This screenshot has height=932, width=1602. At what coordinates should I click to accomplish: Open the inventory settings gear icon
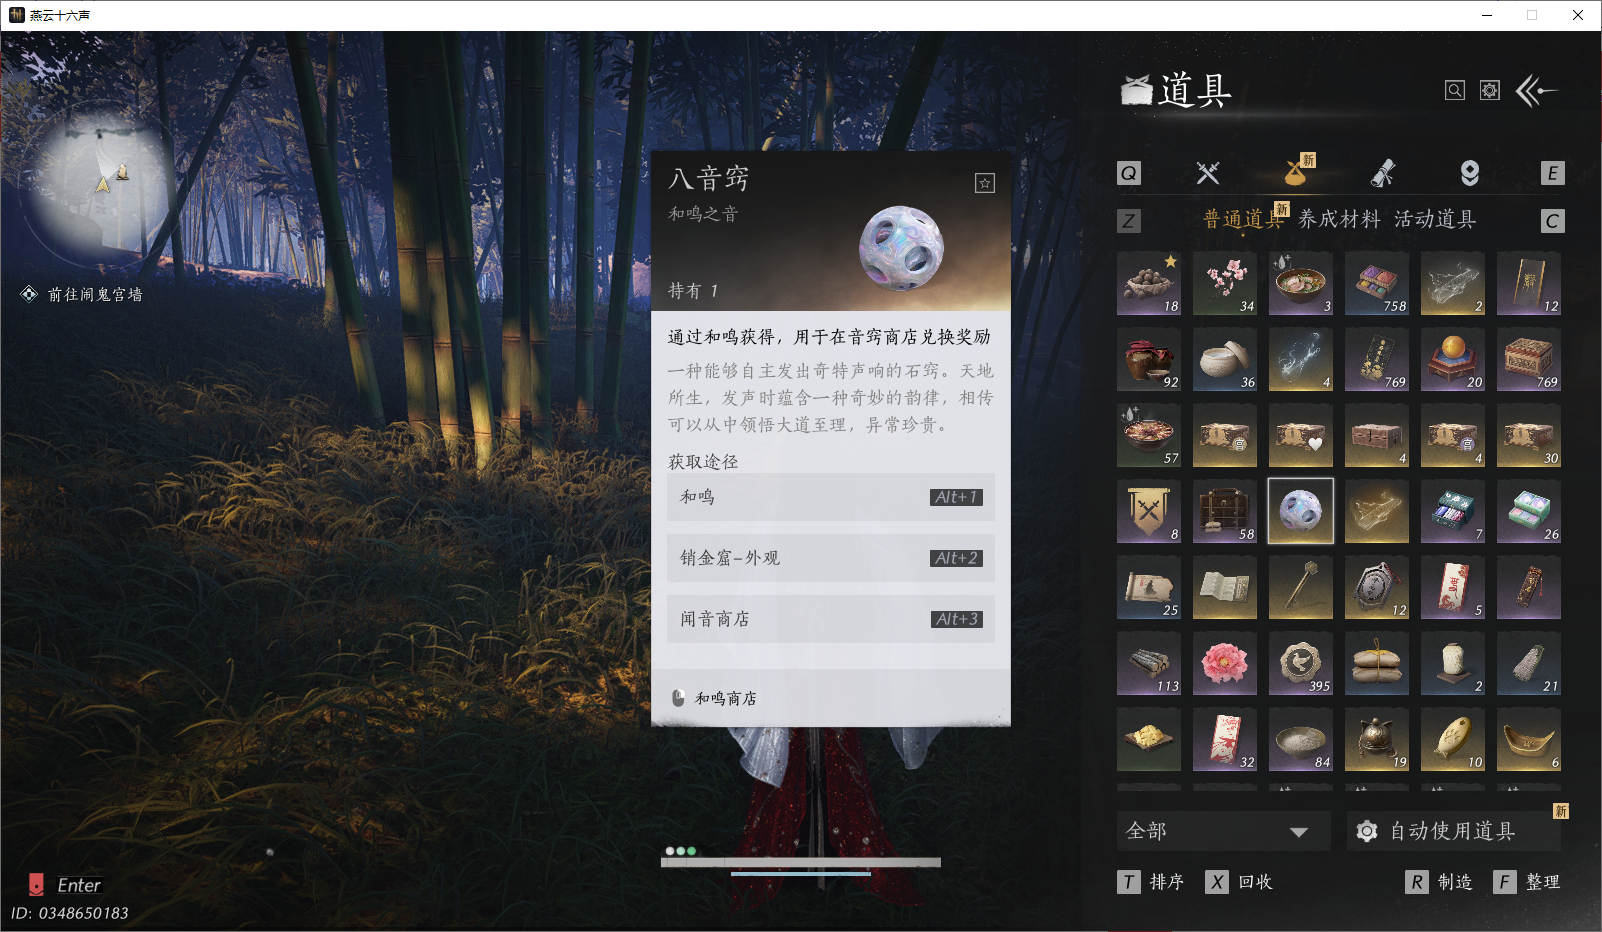coord(1490,91)
